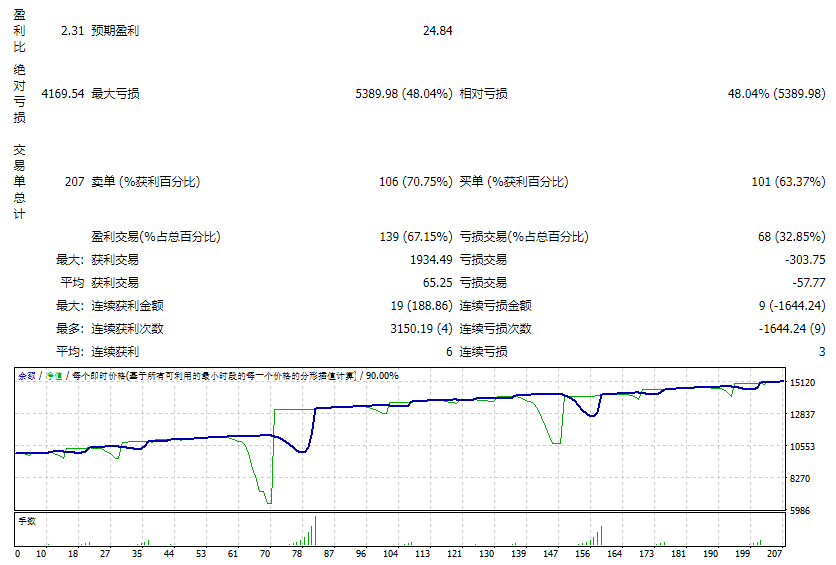Click the 净值 legend label in chart
836x565 pixels.
pyautogui.click(x=53, y=376)
